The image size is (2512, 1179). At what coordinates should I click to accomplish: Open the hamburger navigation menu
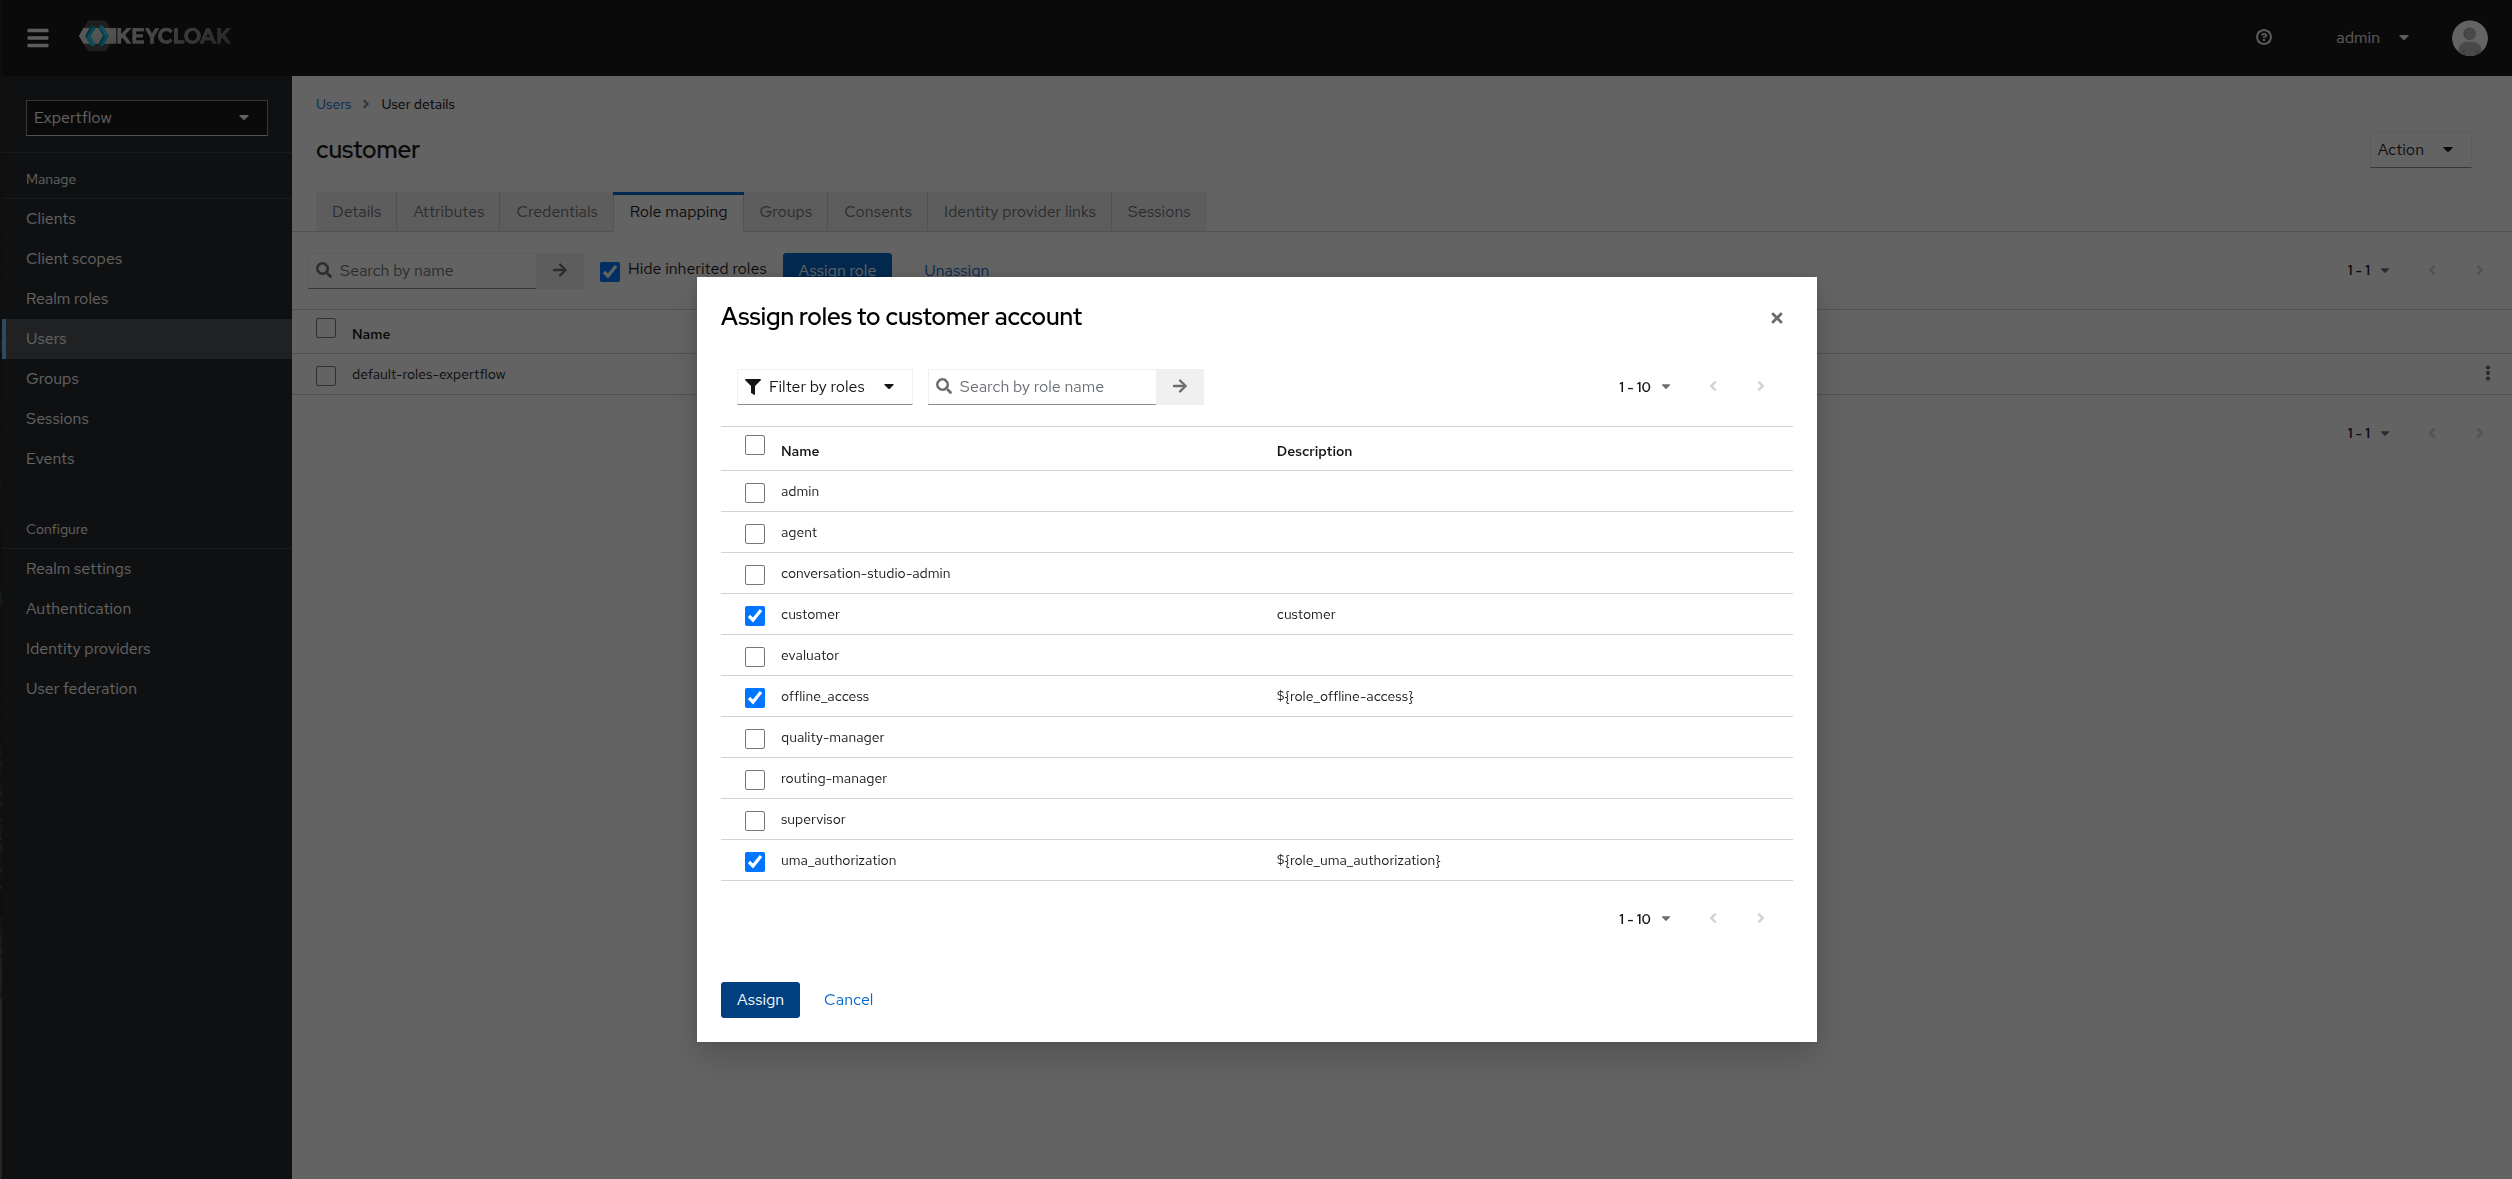tap(38, 38)
